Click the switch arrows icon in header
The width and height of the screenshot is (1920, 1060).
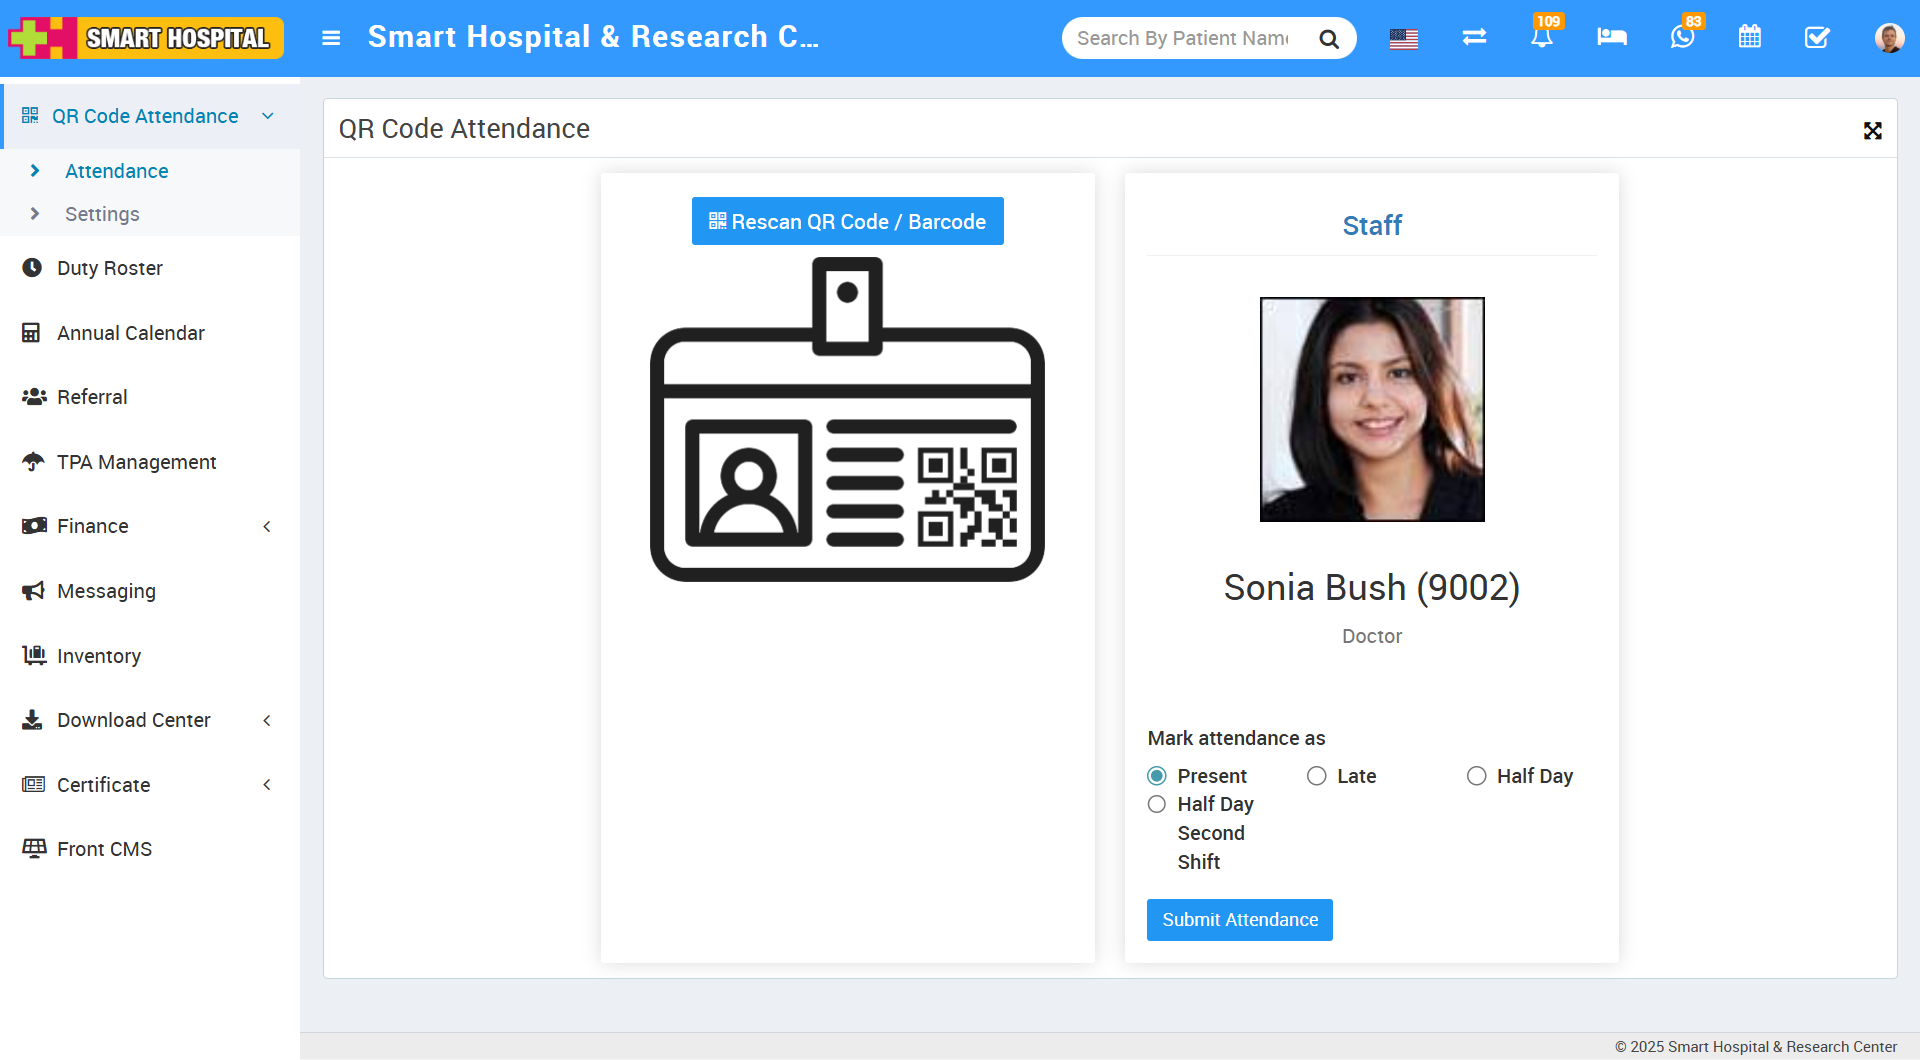pos(1474,37)
